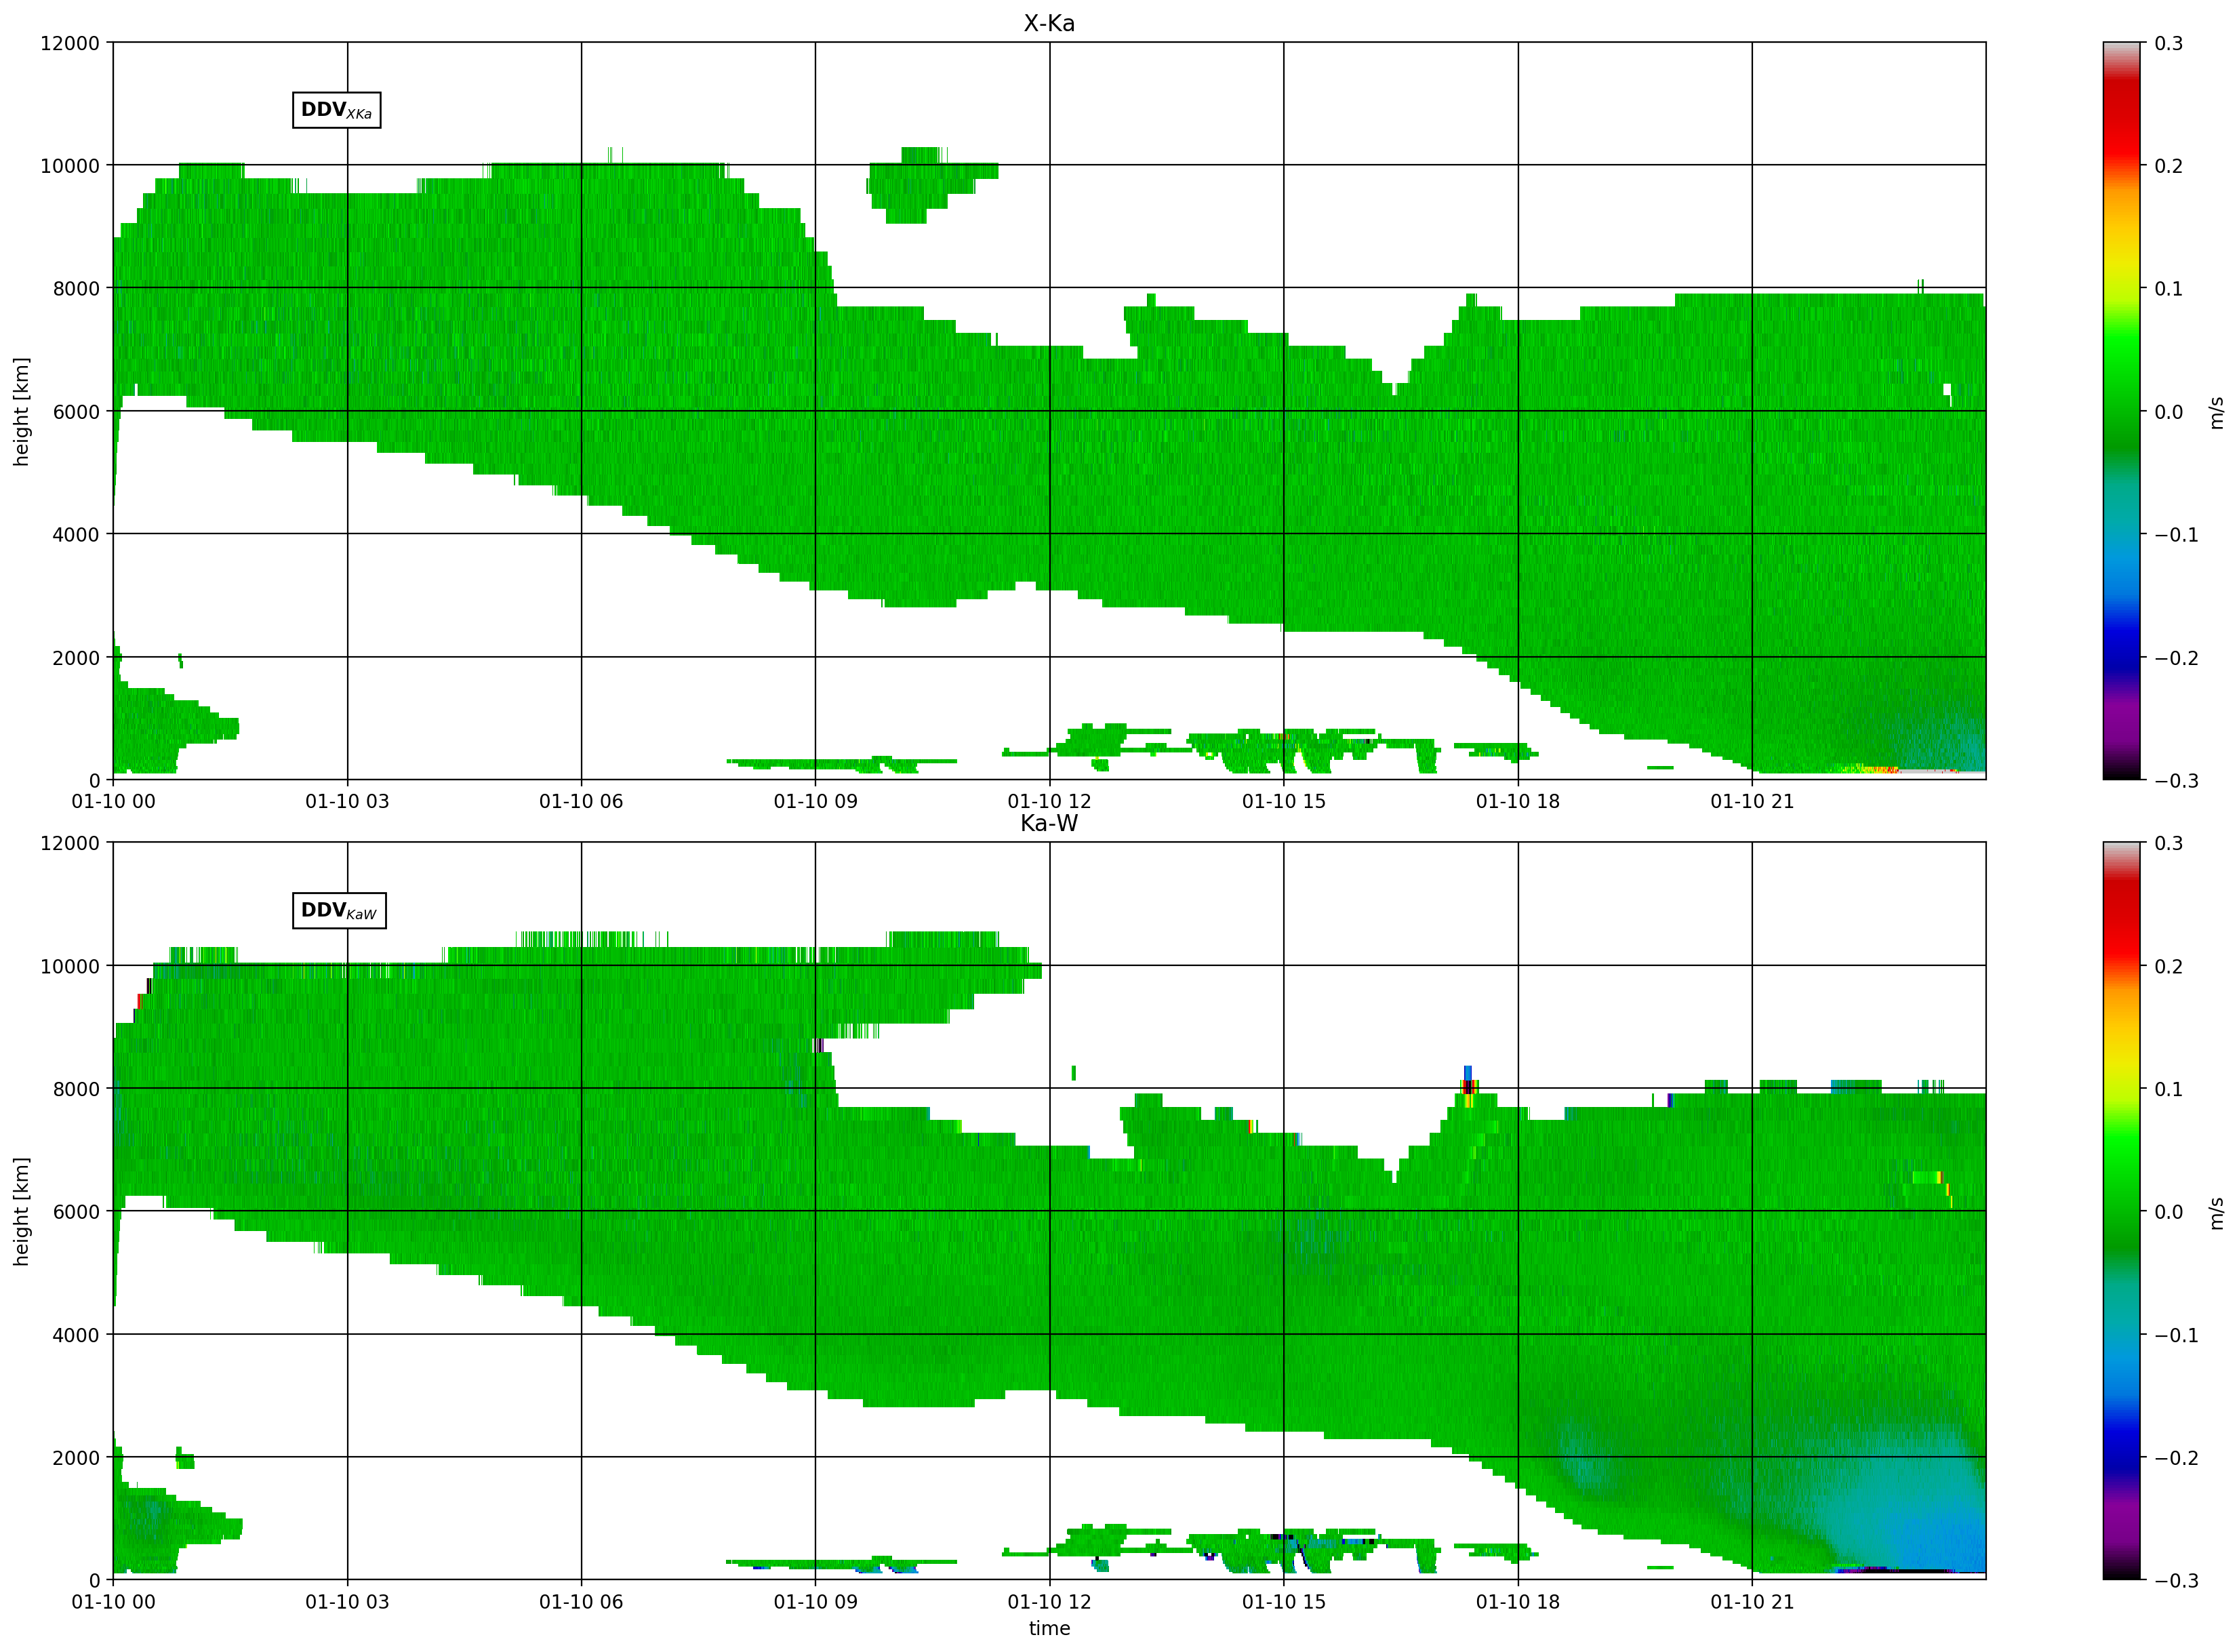Click the 01-10 06 tick label of top plot
Viewport: 2239px width, 1652px height.
pyautogui.click(x=581, y=801)
